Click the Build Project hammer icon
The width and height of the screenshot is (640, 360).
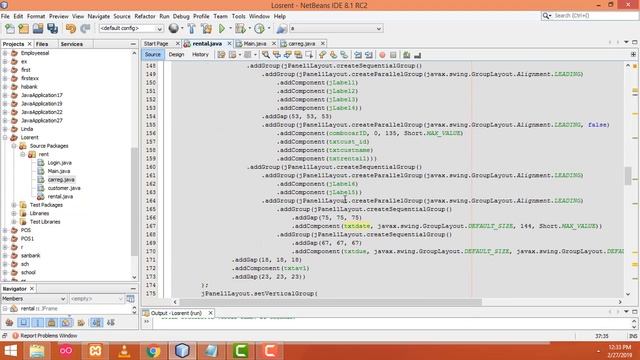[x=191, y=29]
